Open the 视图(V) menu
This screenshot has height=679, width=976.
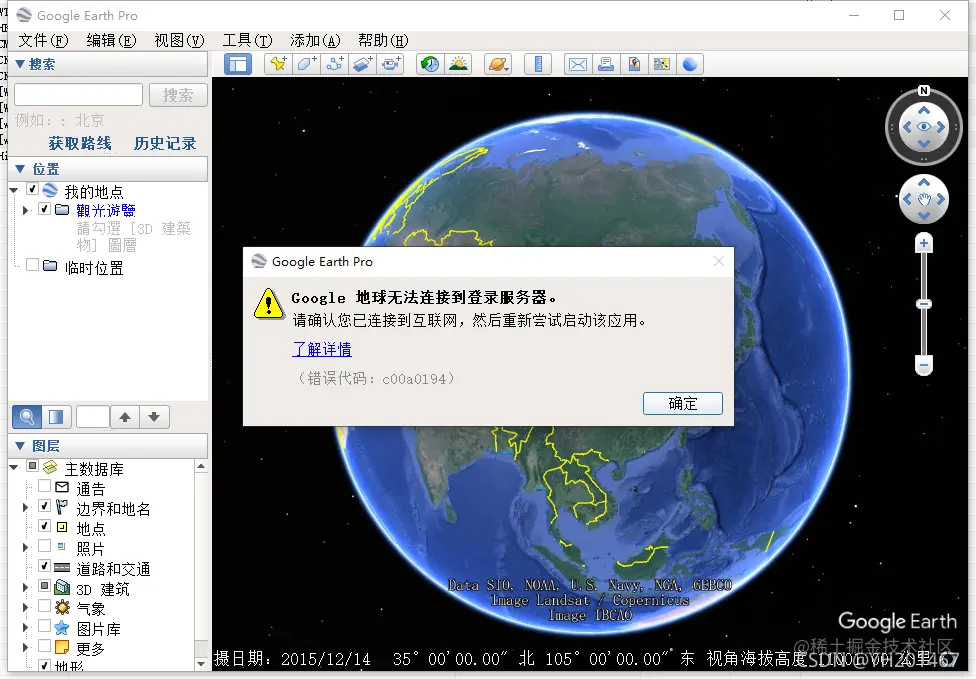click(x=179, y=40)
